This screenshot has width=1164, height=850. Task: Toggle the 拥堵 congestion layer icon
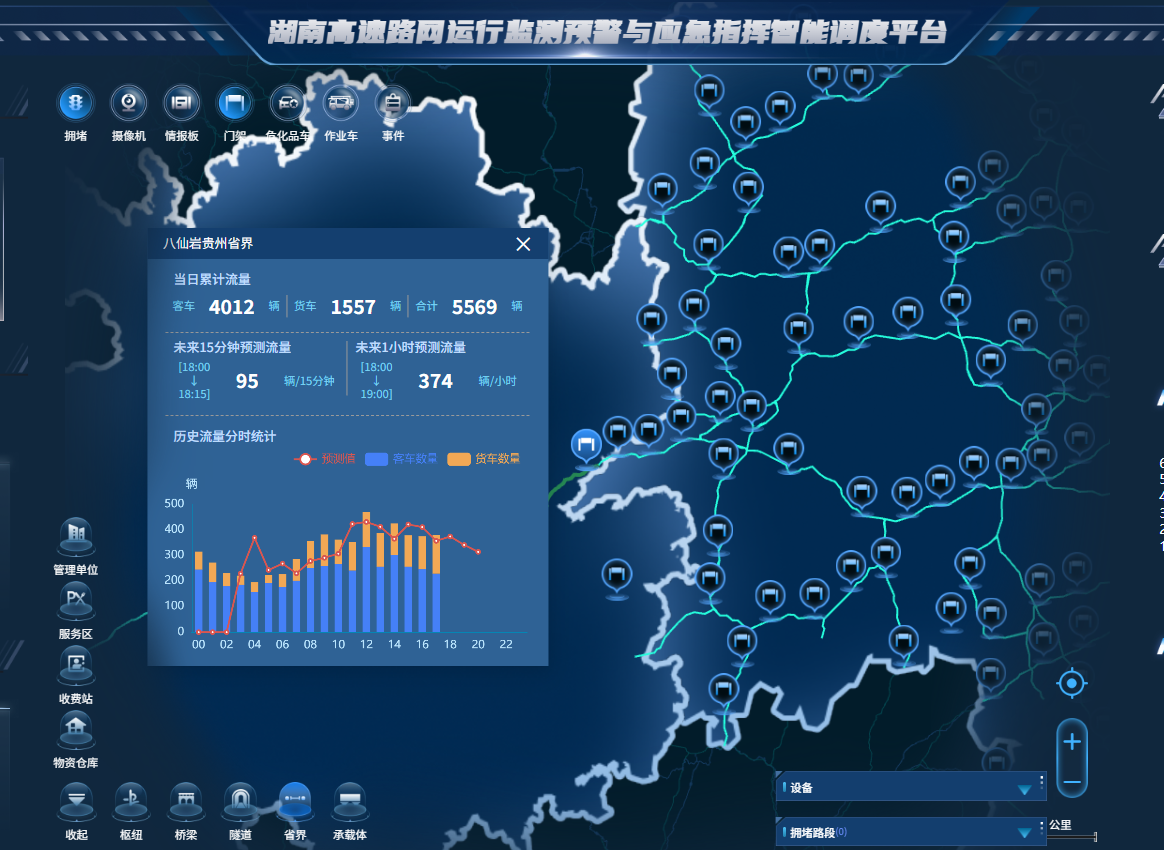pos(76,103)
